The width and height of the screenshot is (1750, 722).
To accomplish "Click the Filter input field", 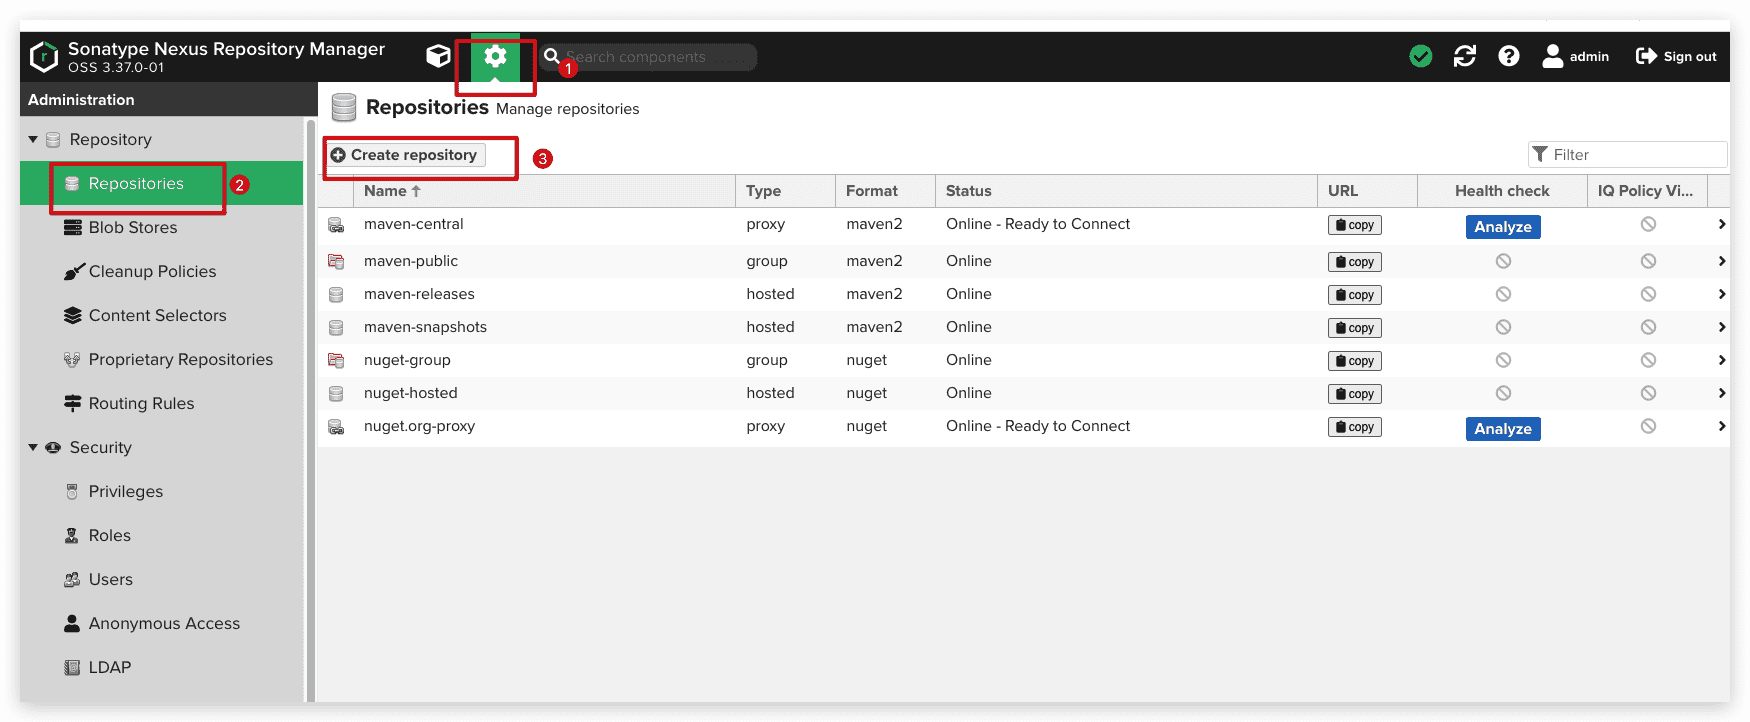I will point(1635,155).
